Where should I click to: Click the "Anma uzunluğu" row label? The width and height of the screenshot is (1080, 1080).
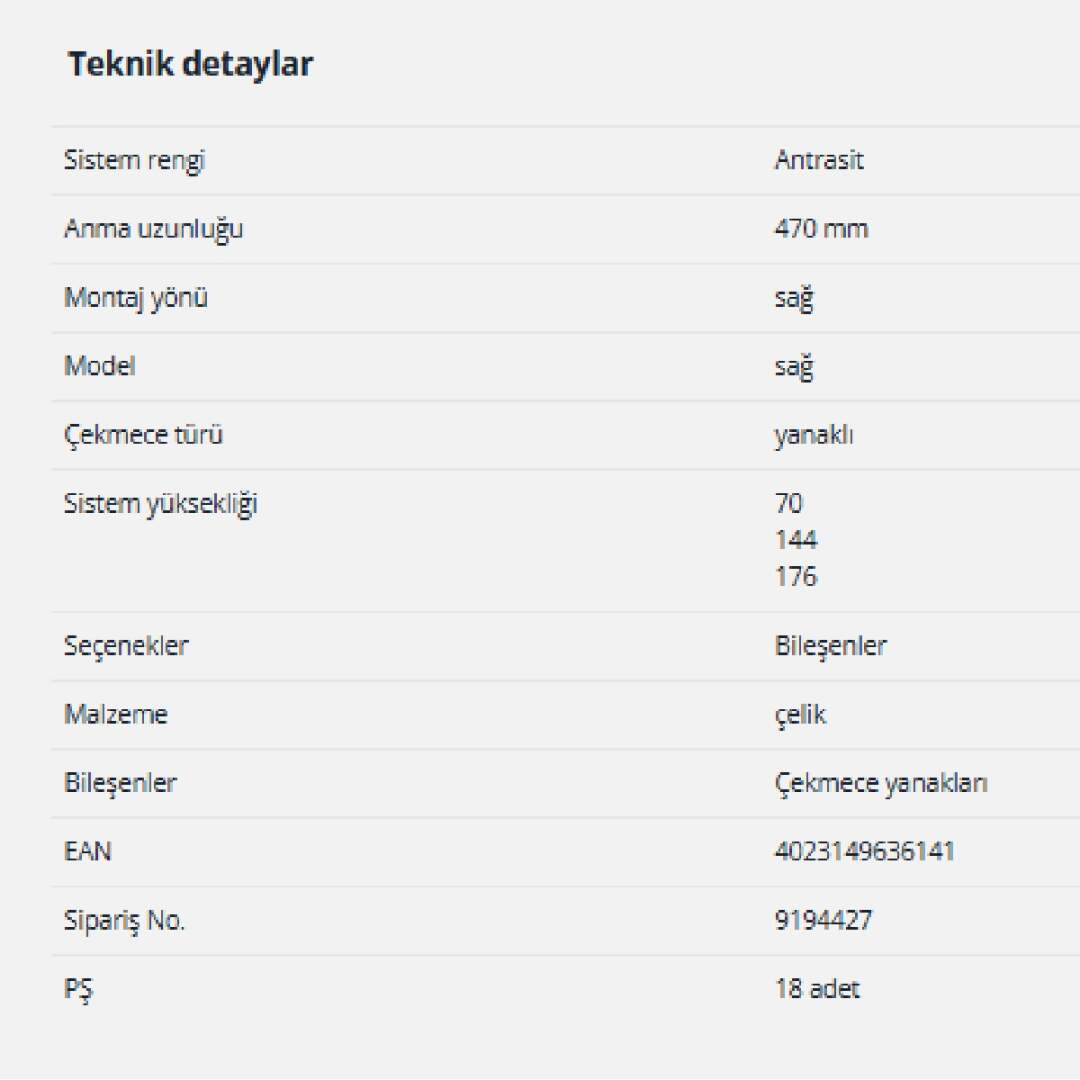(x=153, y=229)
